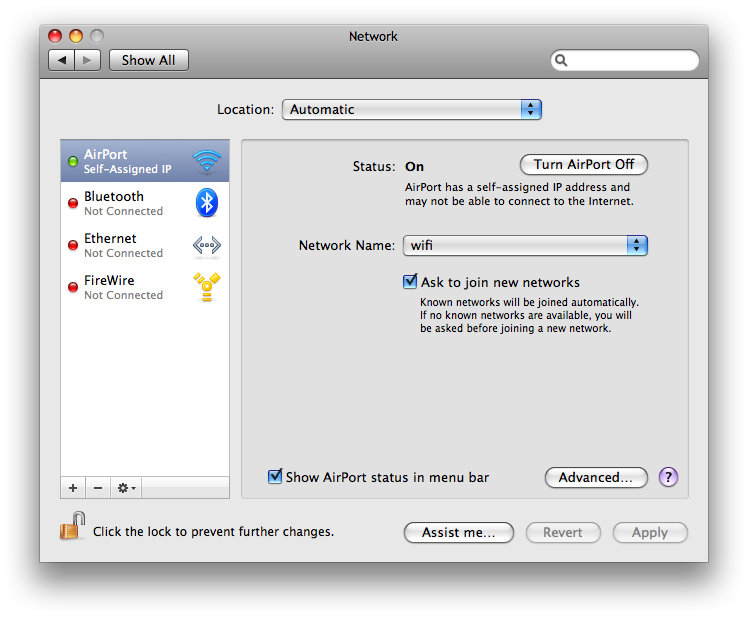Toggle Ask to join new networks checkbox
The height and width of the screenshot is (617, 748).
(x=410, y=282)
